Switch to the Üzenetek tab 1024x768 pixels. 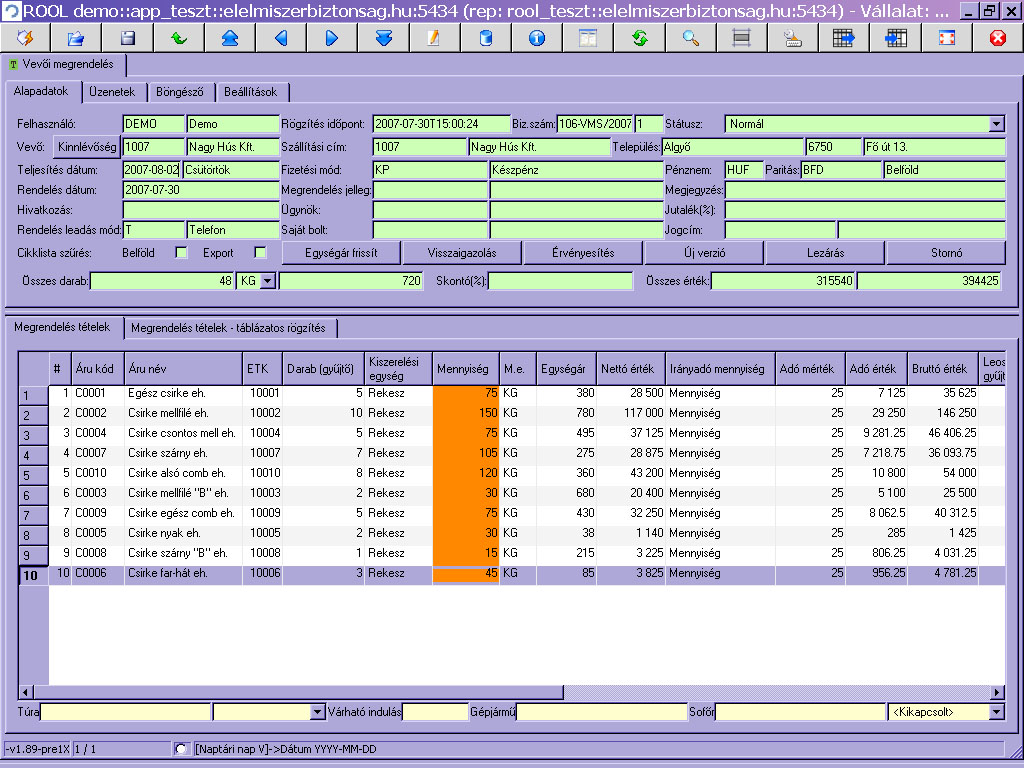point(112,92)
